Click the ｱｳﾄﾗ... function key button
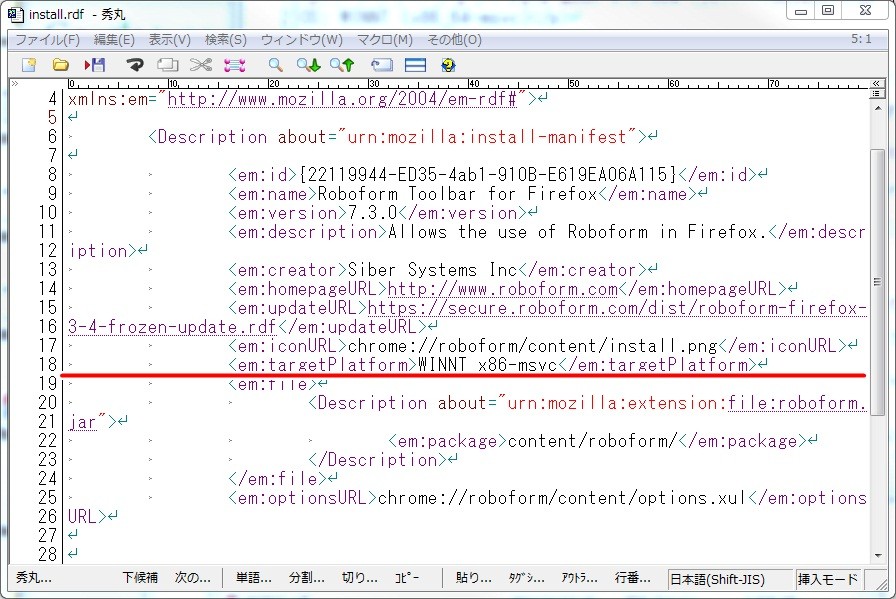Image resolution: width=896 pixels, height=599 pixels. click(579, 578)
